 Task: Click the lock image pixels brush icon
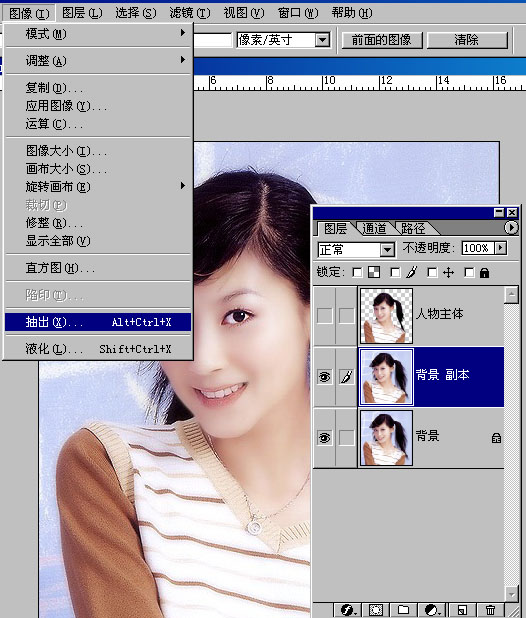[x=411, y=272]
